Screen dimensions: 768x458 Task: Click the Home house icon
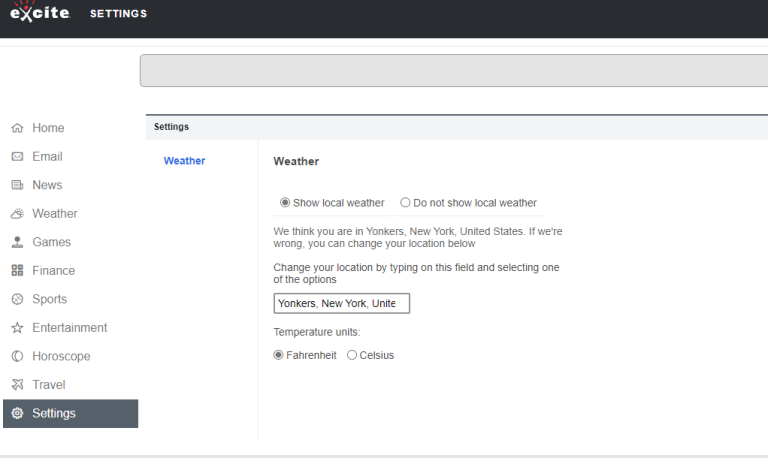(x=17, y=128)
